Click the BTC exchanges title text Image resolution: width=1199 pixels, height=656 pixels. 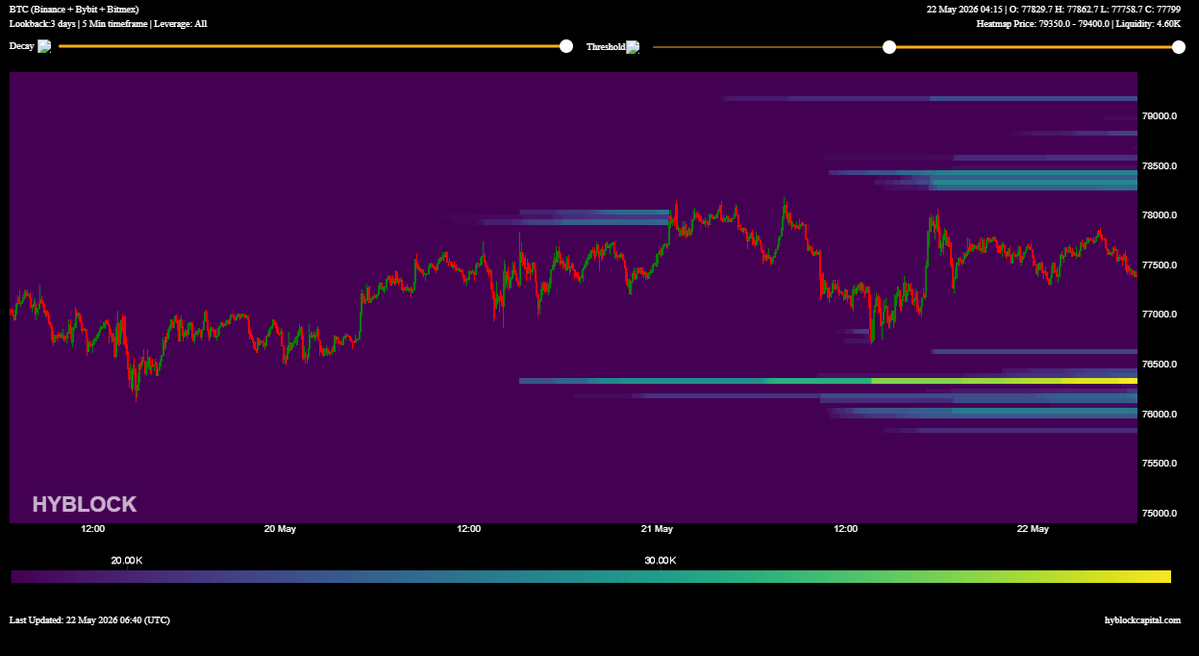point(73,10)
